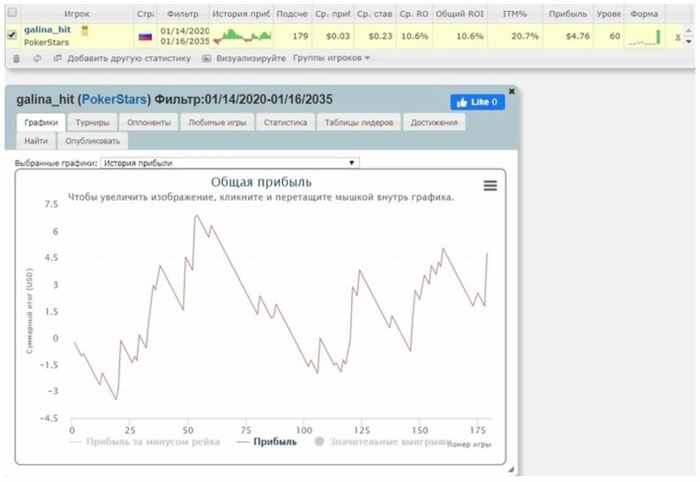
Task: Click the green Form bar chart thumbnail
Action: point(644,37)
